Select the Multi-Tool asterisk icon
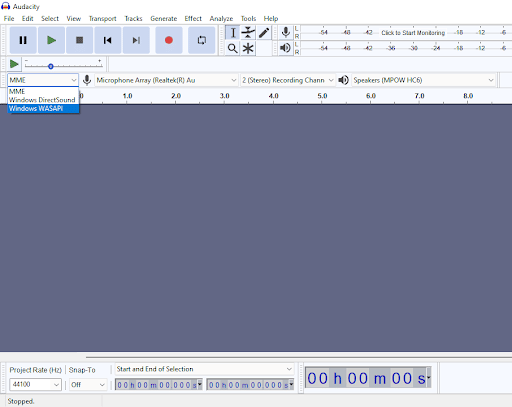The image size is (512, 407). pos(248,48)
